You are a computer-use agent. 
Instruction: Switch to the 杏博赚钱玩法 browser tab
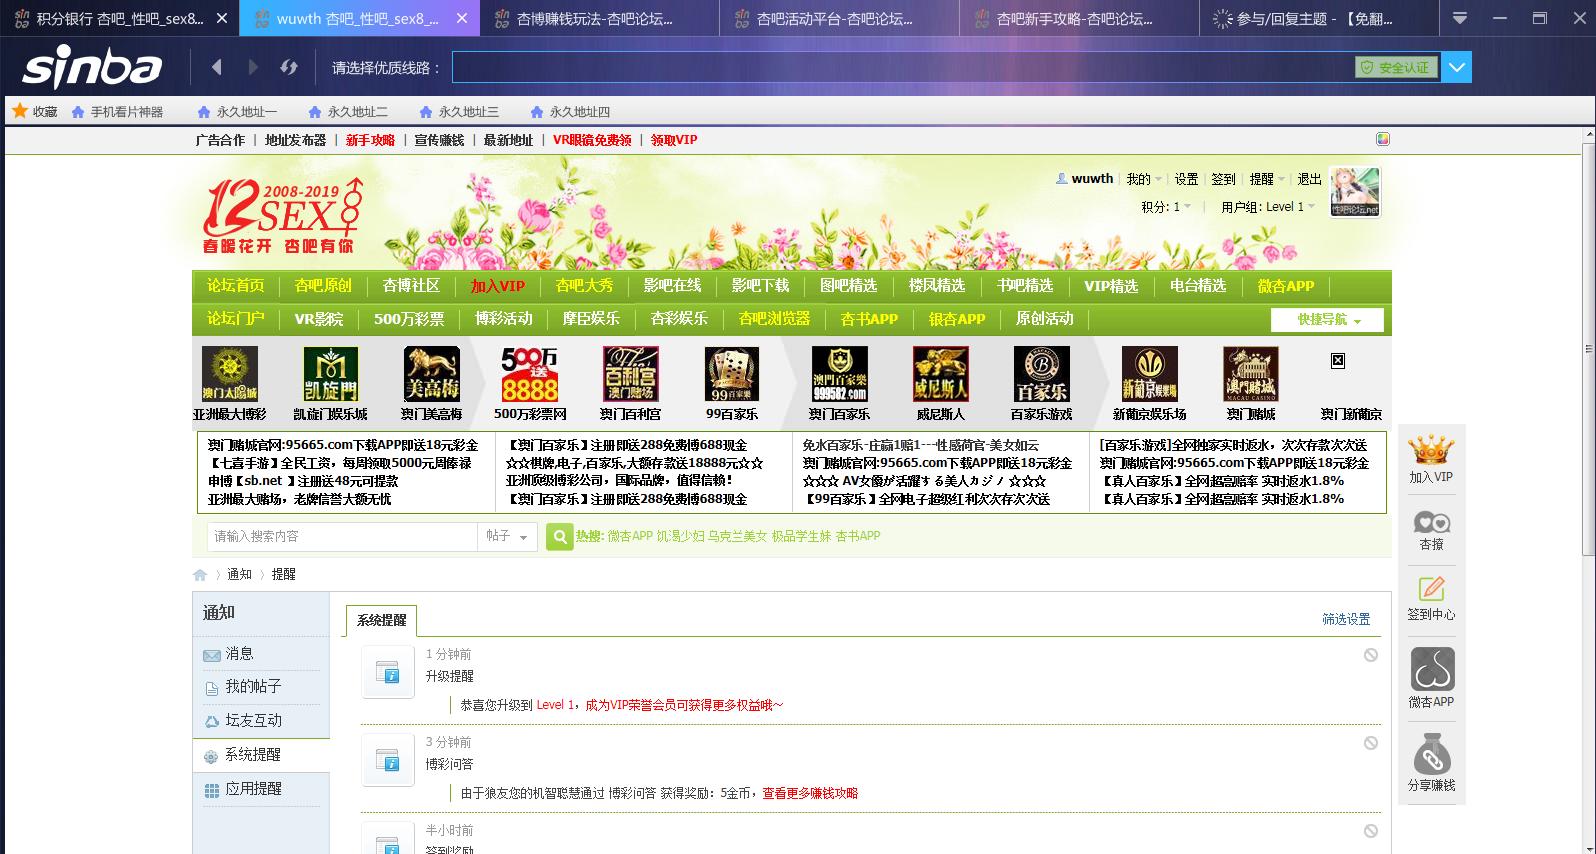click(598, 18)
